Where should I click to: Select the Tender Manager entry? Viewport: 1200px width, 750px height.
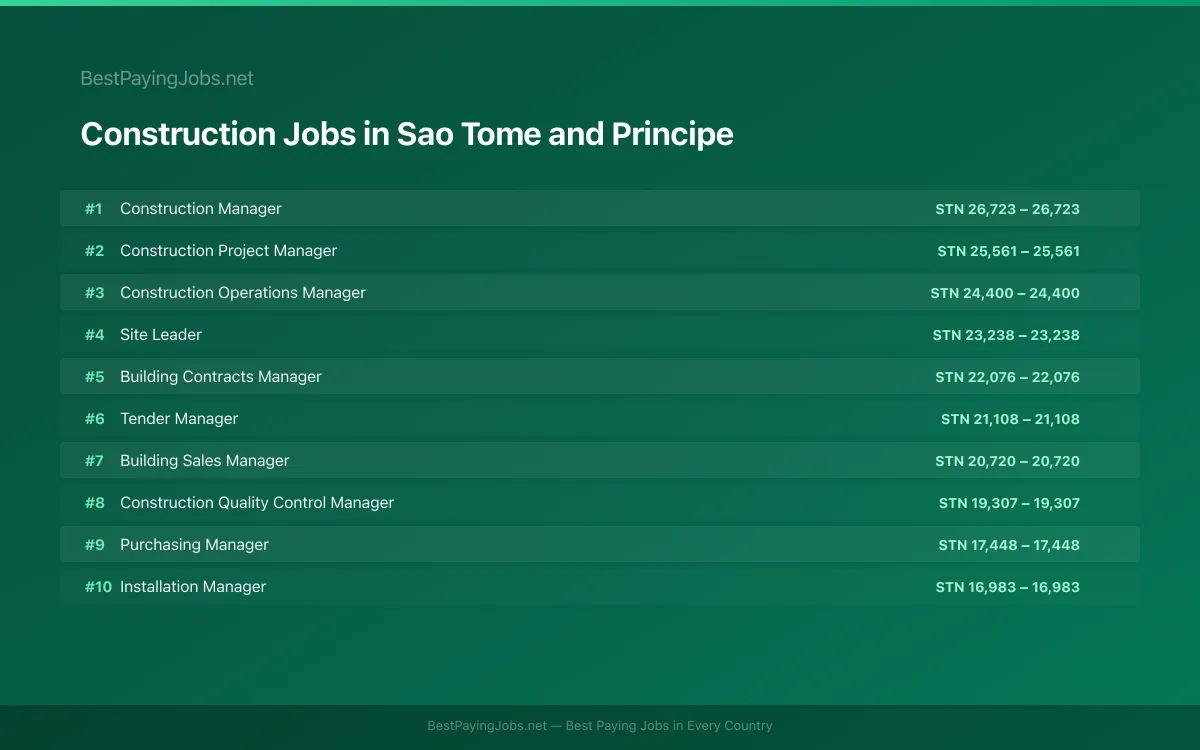600,418
